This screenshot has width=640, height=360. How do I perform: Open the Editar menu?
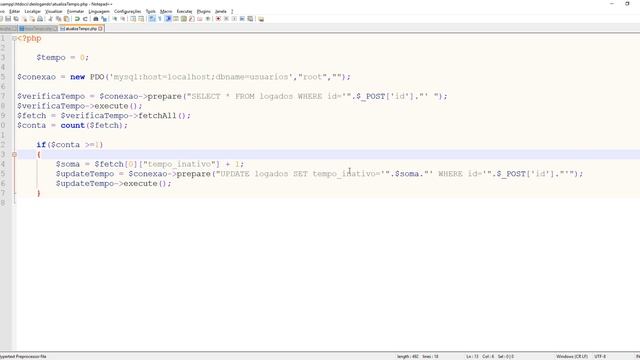[14, 11]
